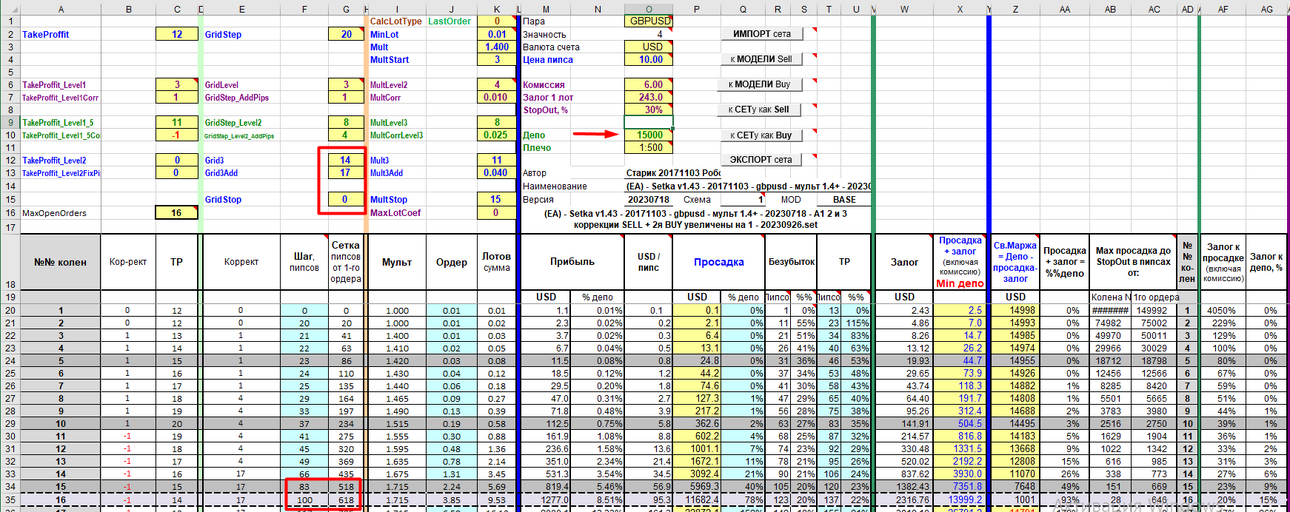
Task: Click the Прибыль table header
Action: 572,262
